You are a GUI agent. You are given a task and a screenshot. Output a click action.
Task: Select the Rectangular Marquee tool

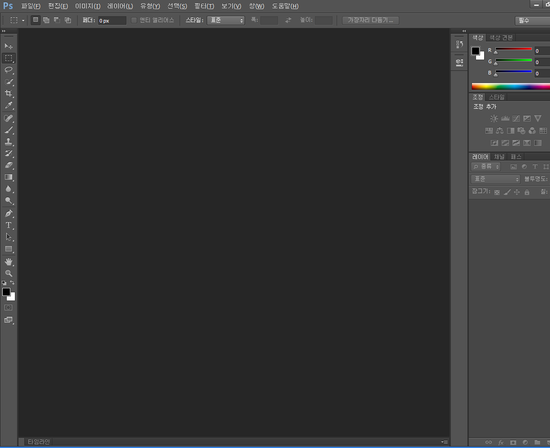pyautogui.click(x=8, y=58)
